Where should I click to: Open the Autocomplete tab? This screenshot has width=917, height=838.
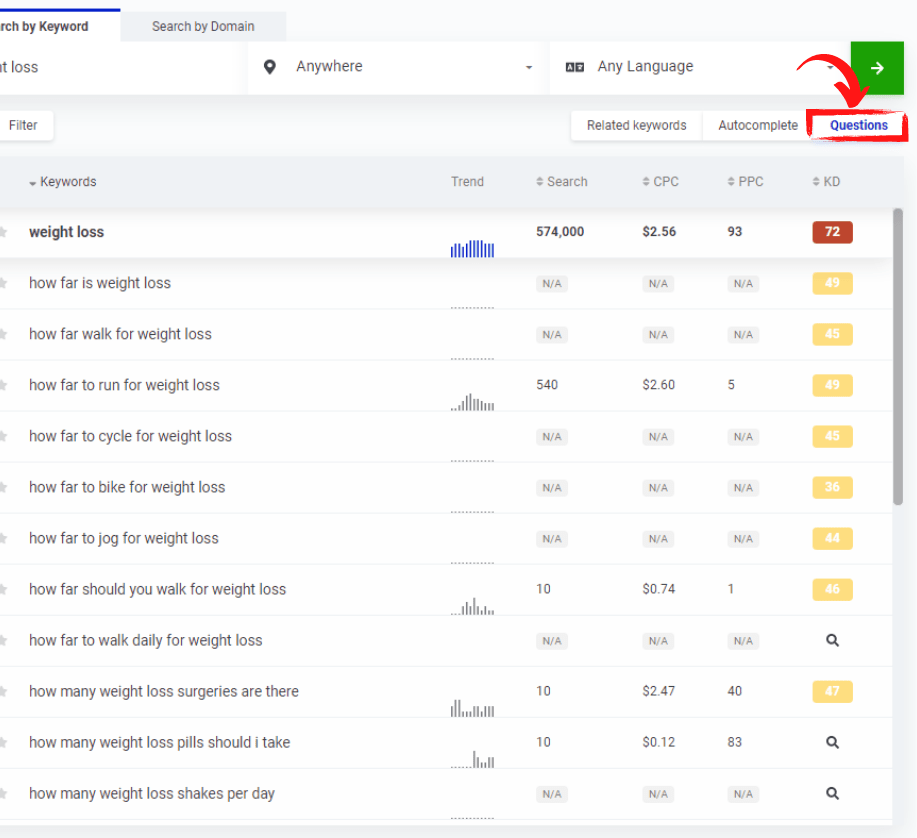point(757,125)
